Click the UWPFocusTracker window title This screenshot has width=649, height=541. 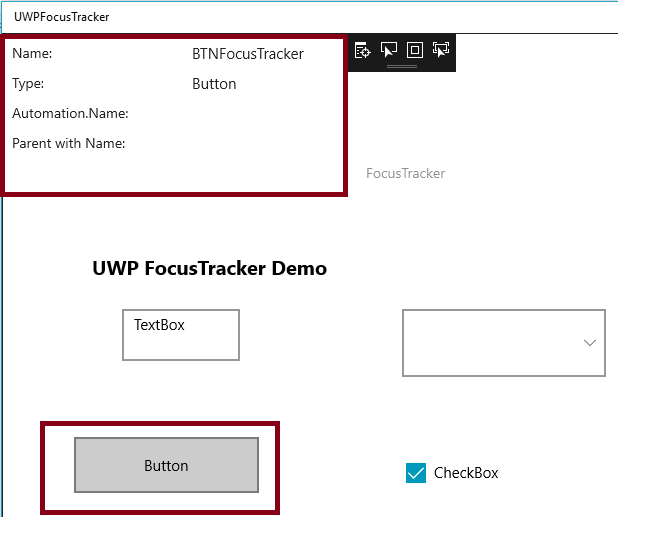pyautogui.click(x=62, y=17)
